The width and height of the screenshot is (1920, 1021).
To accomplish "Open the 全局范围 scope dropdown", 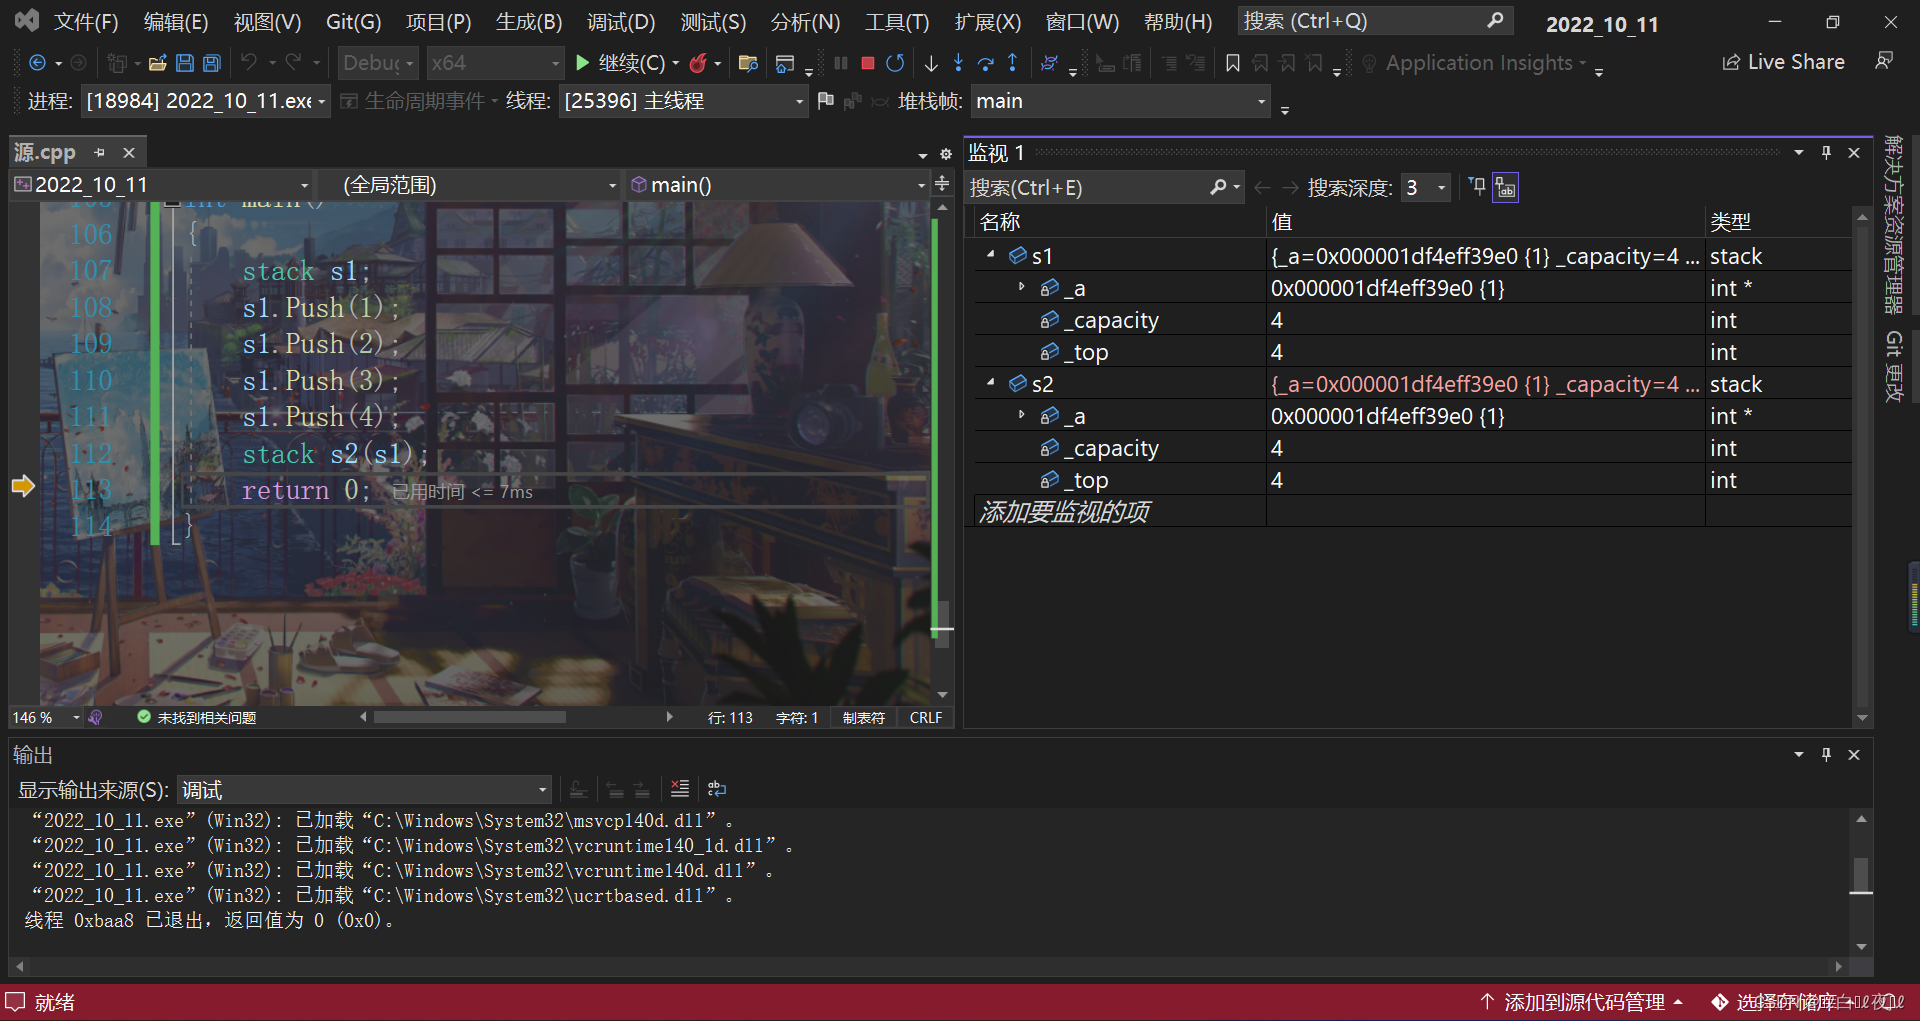I will click(470, 185).
